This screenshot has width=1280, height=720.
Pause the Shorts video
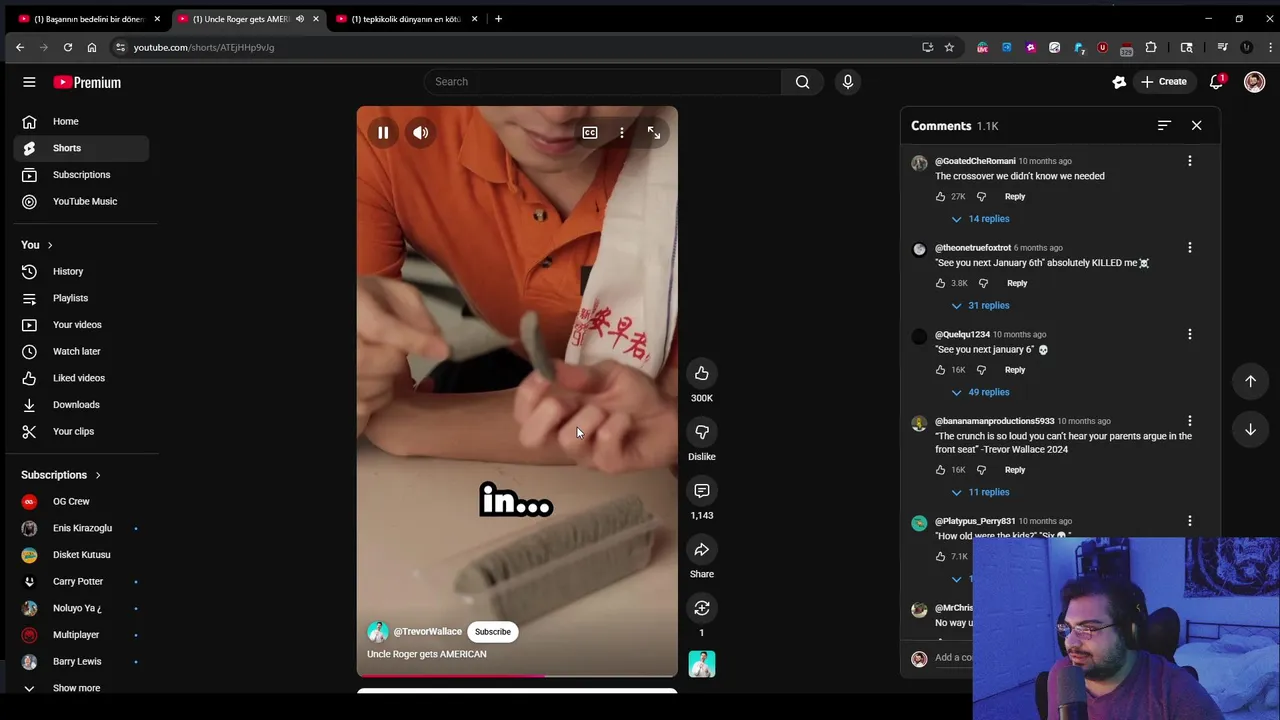tap(383, 133)
